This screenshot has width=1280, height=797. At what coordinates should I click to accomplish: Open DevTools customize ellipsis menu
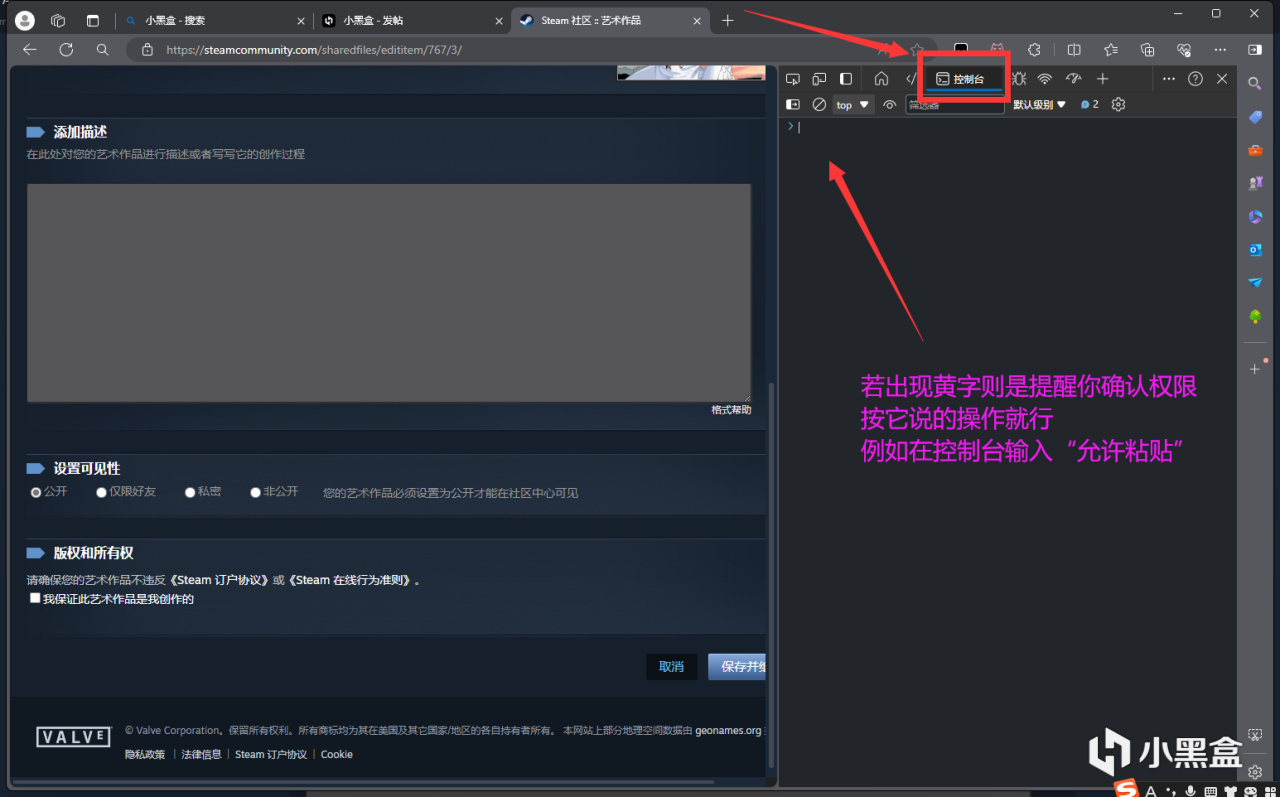[1168, 79]
